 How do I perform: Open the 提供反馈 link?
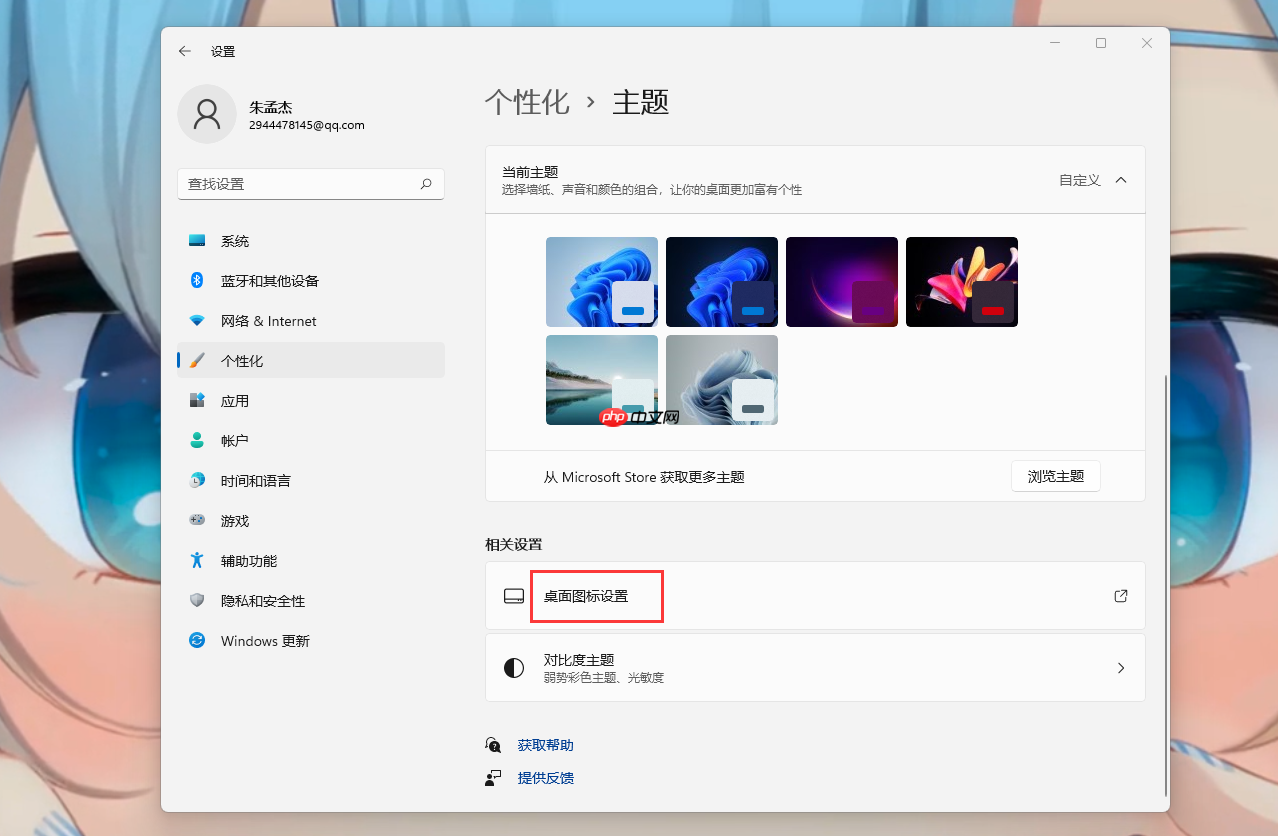pyautogui.click(x=546, y=777)
